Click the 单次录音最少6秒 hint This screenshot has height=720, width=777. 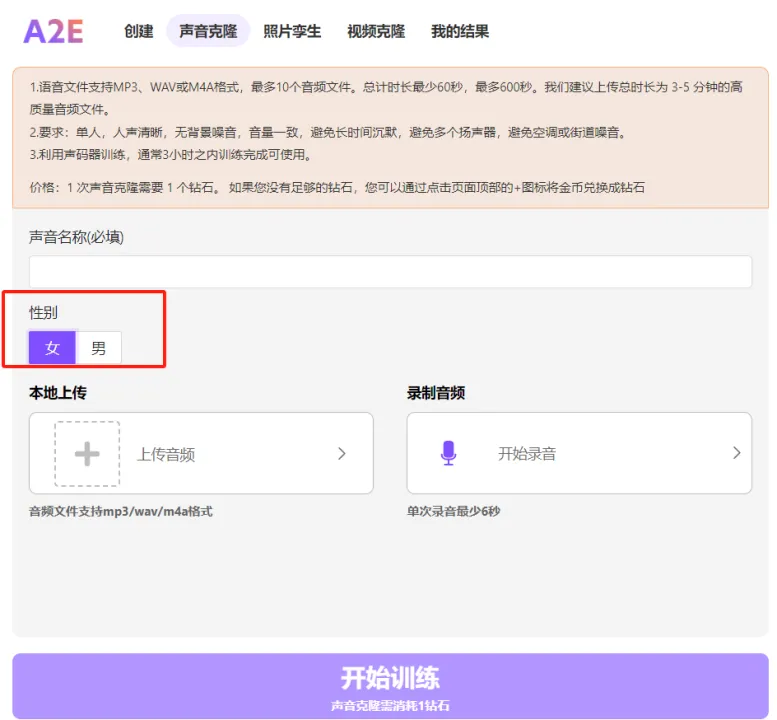[453, 511]
